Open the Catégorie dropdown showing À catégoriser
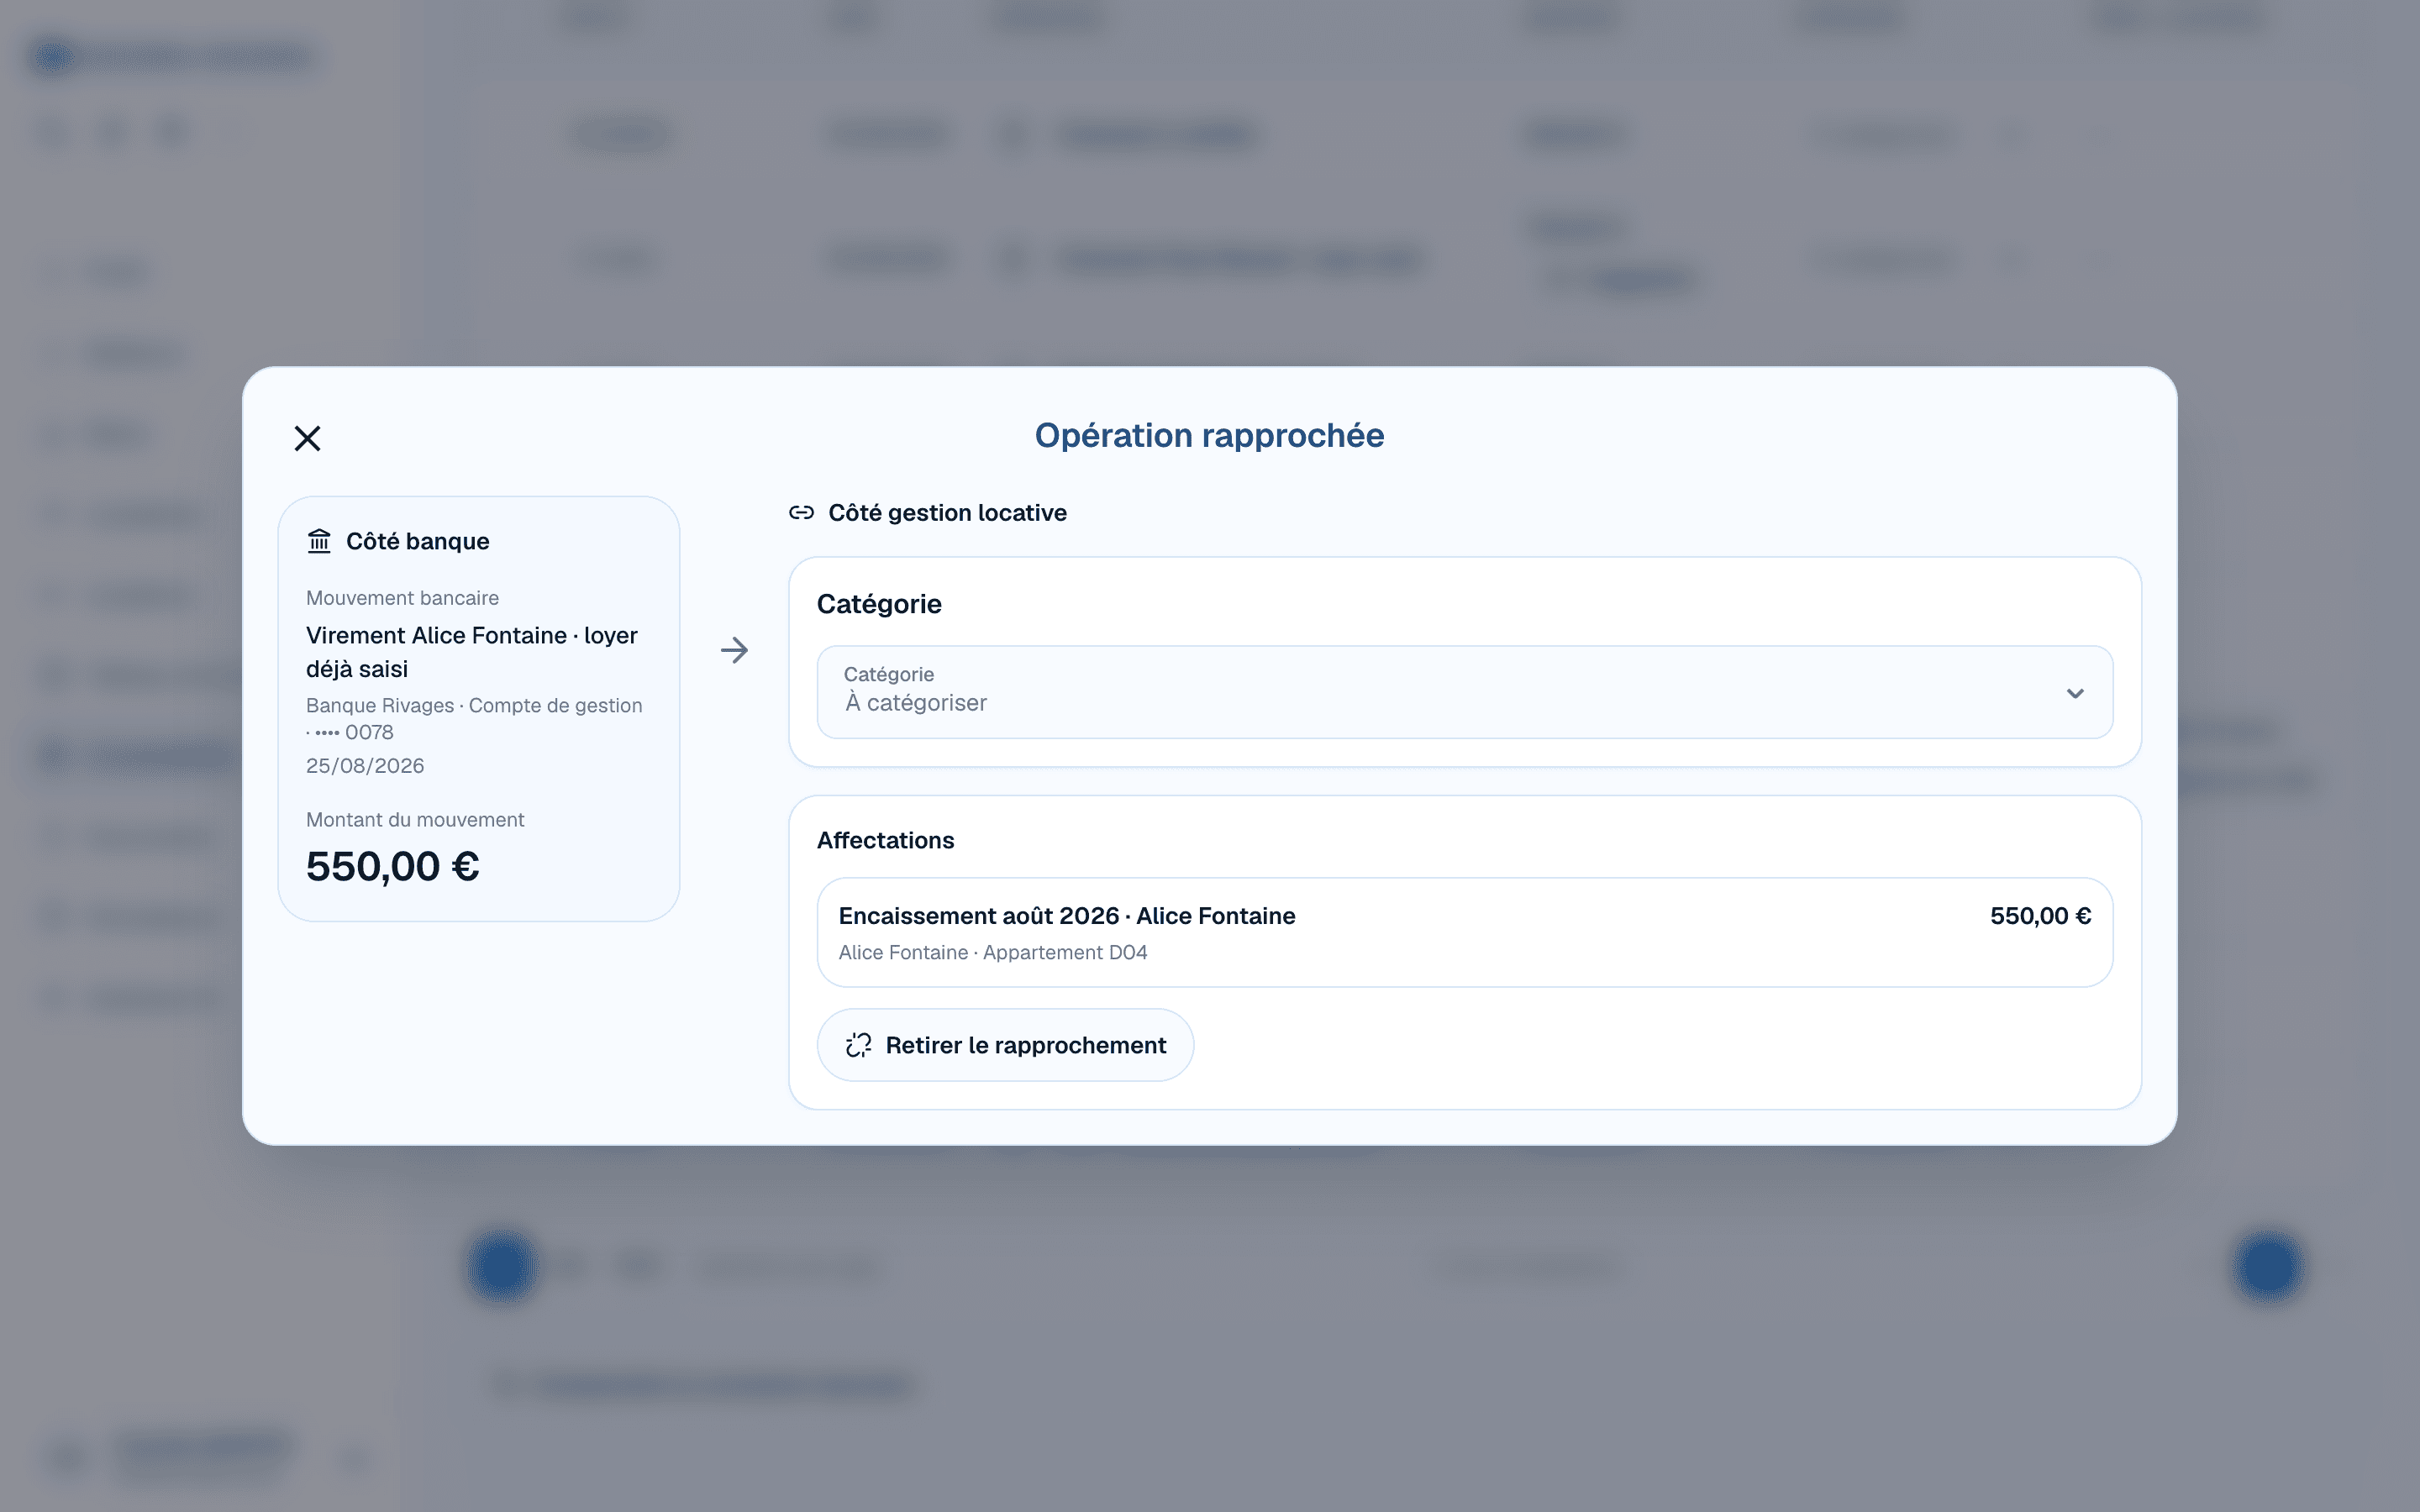This screenshot has height=1512, width=2420. point(1464,692)
